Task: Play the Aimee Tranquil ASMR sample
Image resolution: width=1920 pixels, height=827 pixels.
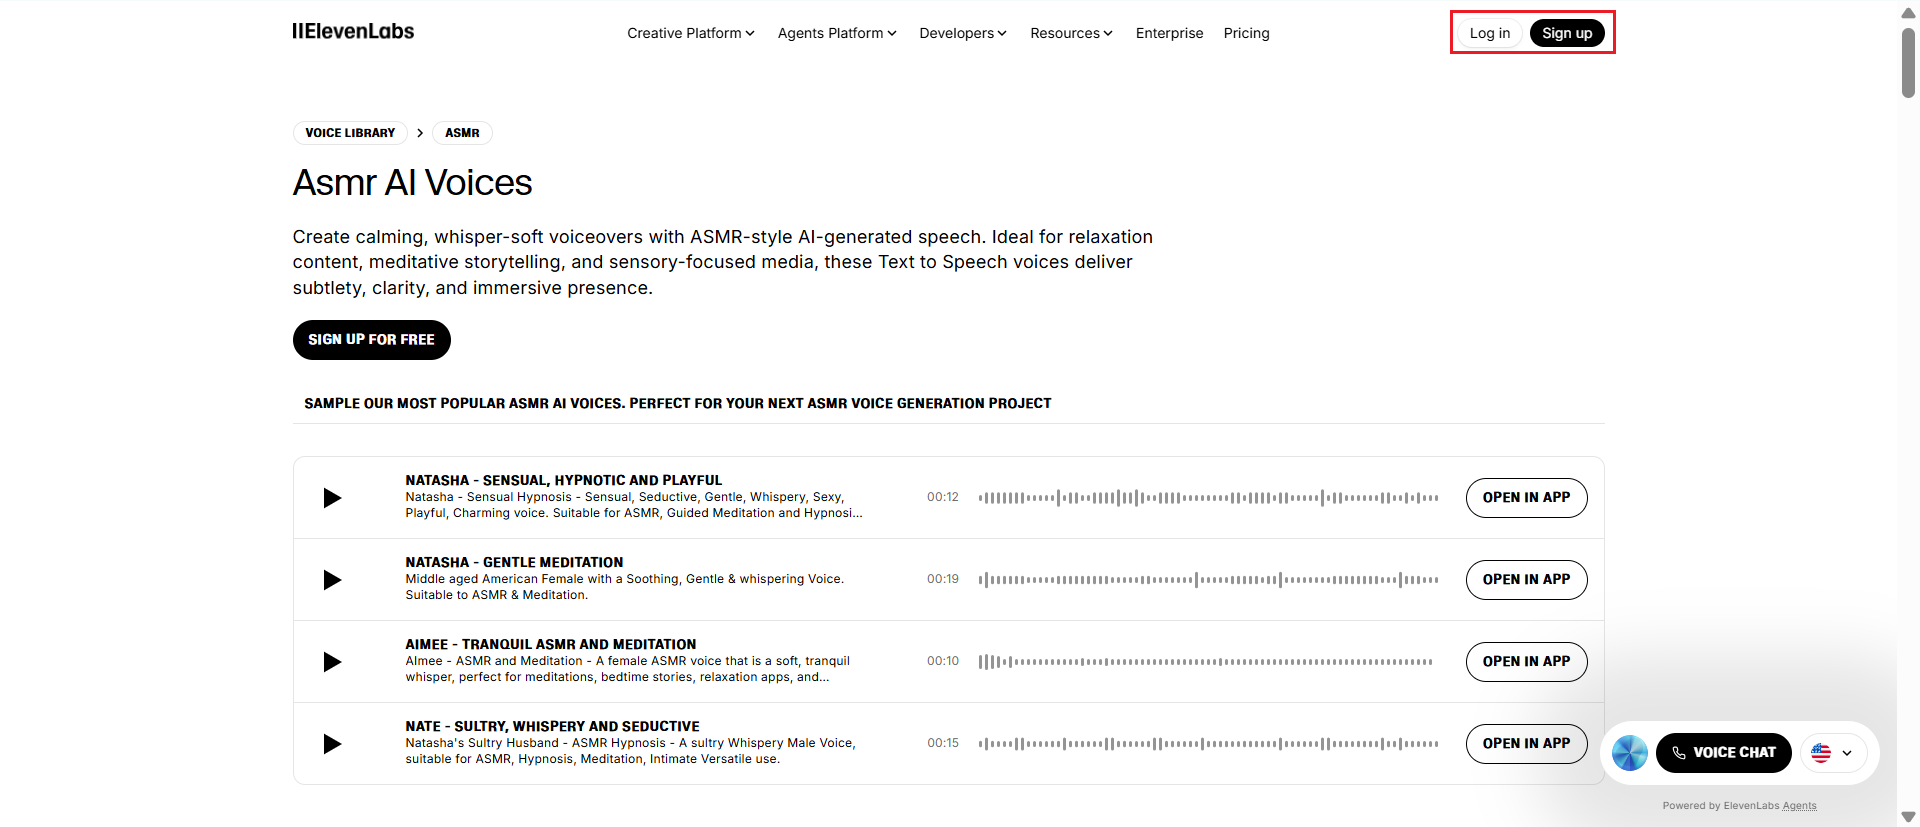Action: pos(332,662)
